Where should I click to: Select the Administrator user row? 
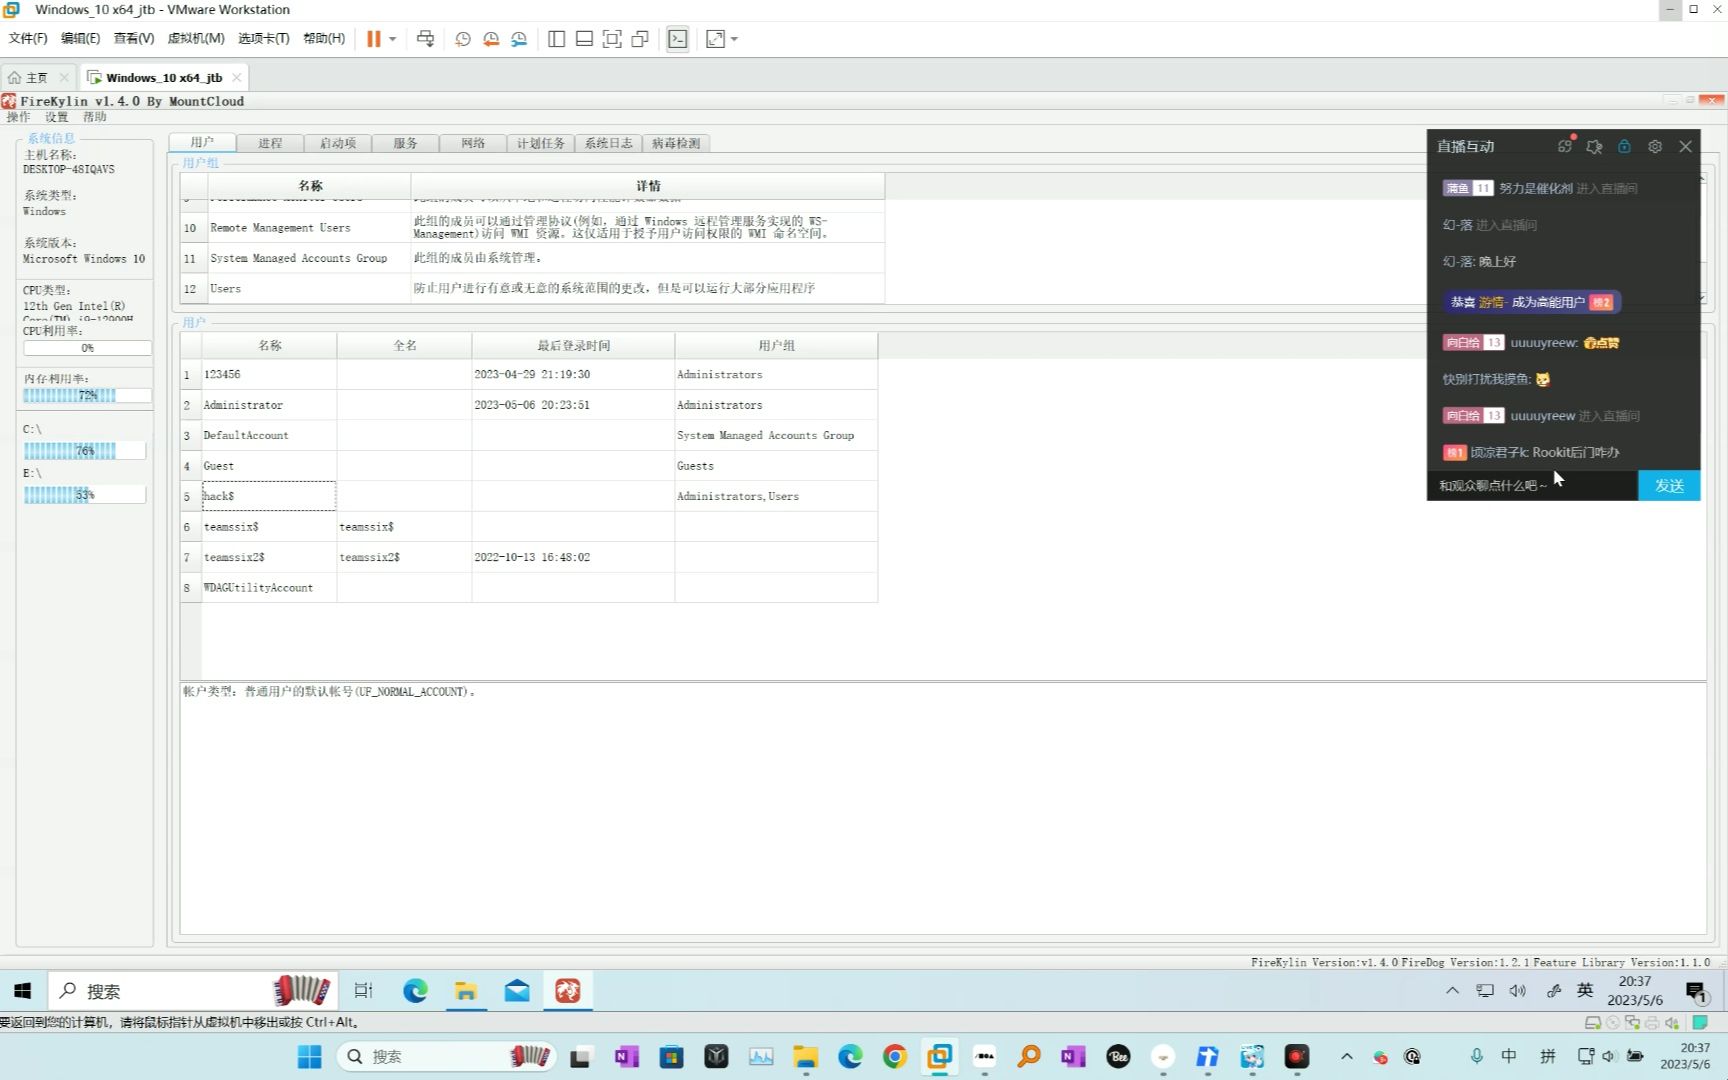click(529, 405)
